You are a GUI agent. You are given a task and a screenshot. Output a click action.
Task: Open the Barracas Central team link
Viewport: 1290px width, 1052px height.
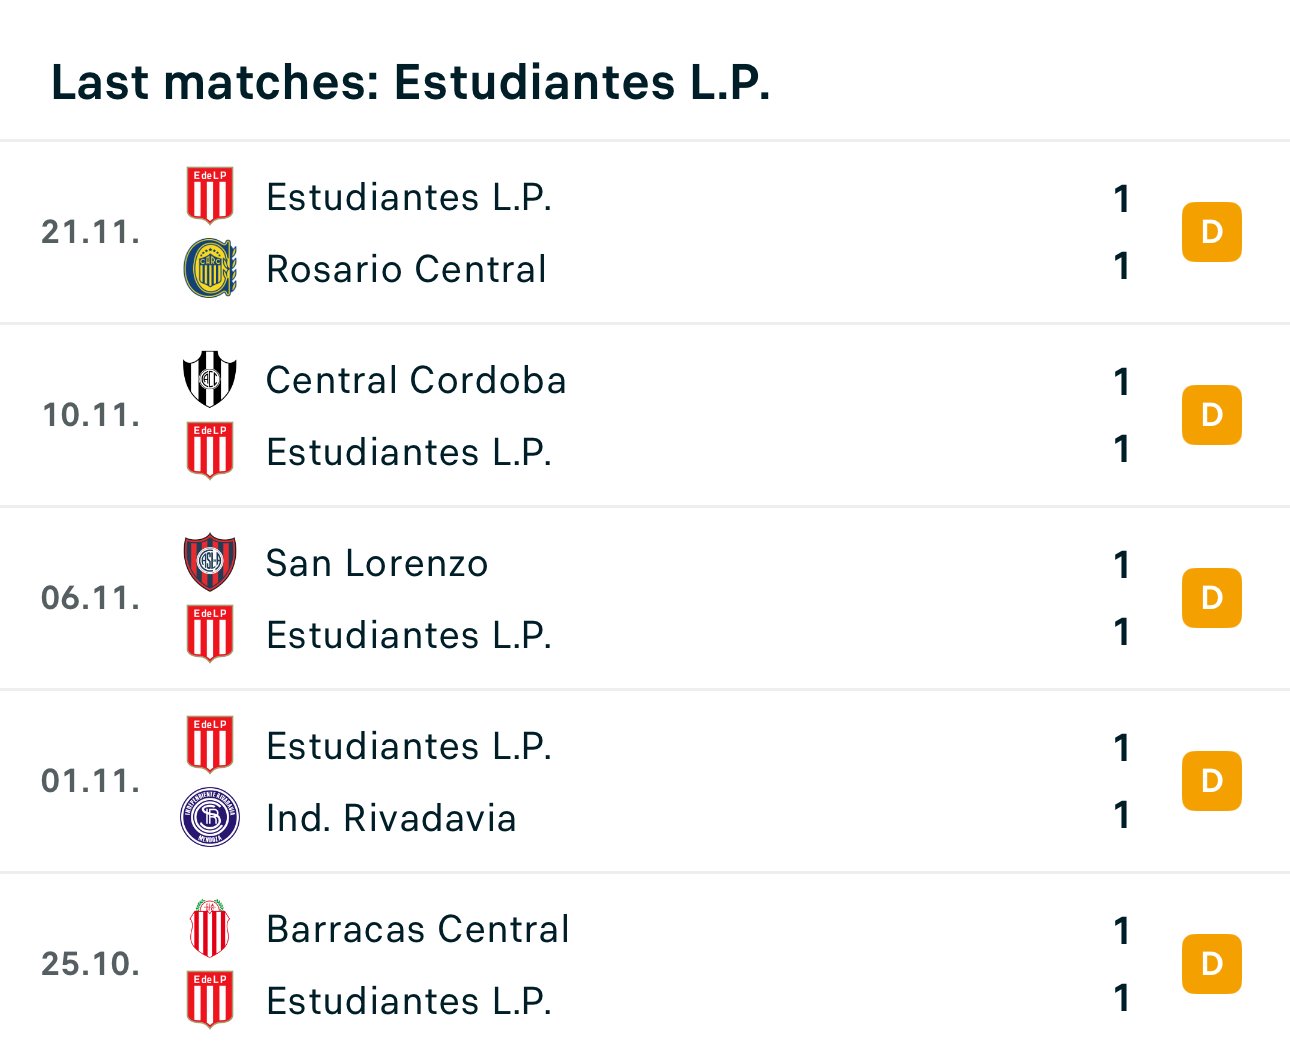tap(418, 929)
